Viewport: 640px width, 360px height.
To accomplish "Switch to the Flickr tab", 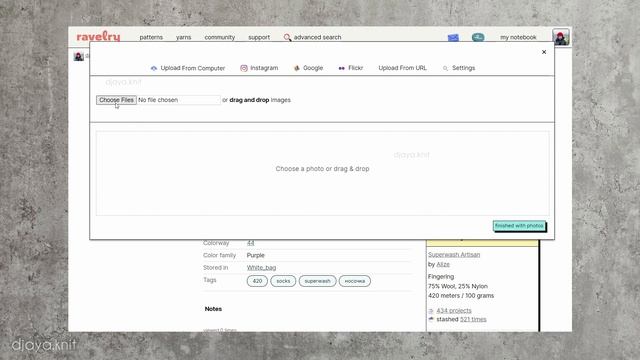I will click(351, 68).
